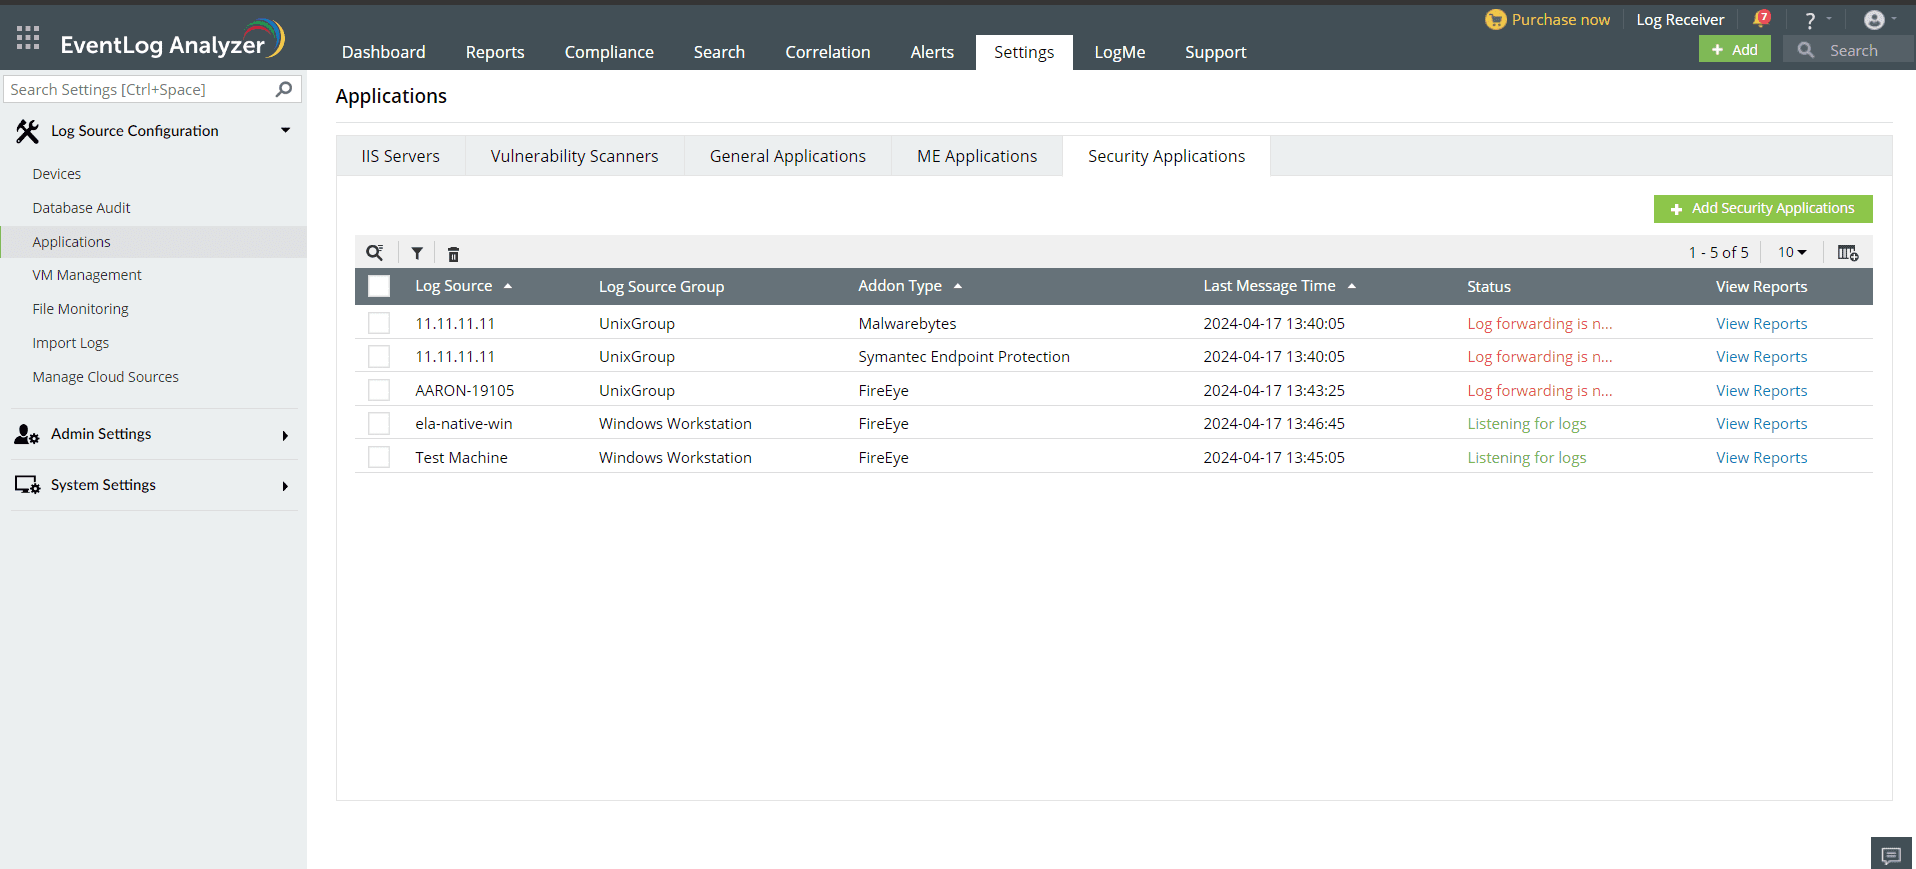The height and width of the screenshot is (869, 1916).
Task: Click the delete trash icon
Action: [453, 254]
